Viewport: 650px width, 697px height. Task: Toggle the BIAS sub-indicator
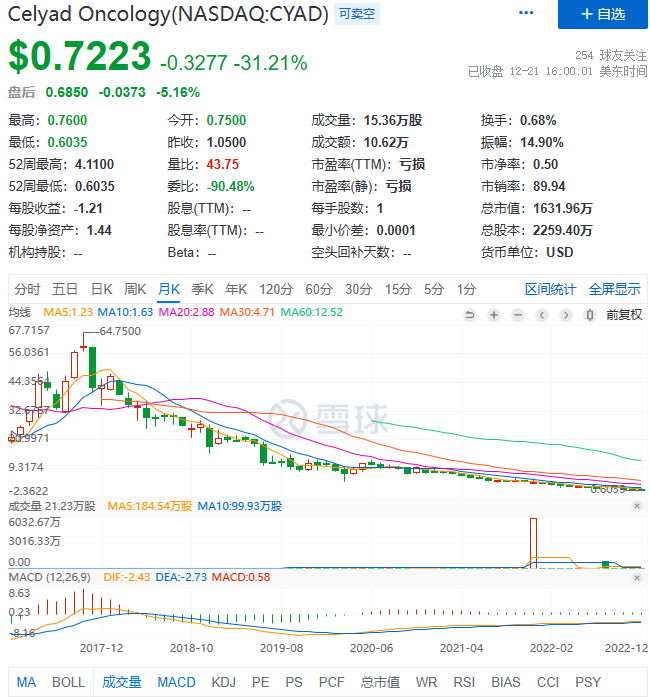click(506, 682)
